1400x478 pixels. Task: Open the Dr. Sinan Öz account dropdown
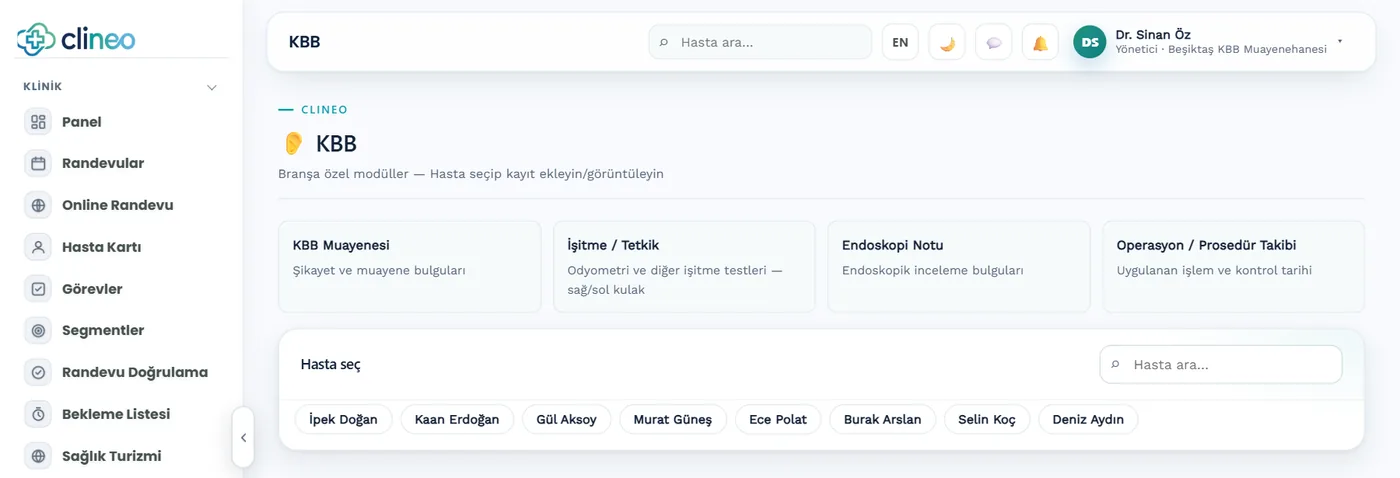(x=1339, y=42)
